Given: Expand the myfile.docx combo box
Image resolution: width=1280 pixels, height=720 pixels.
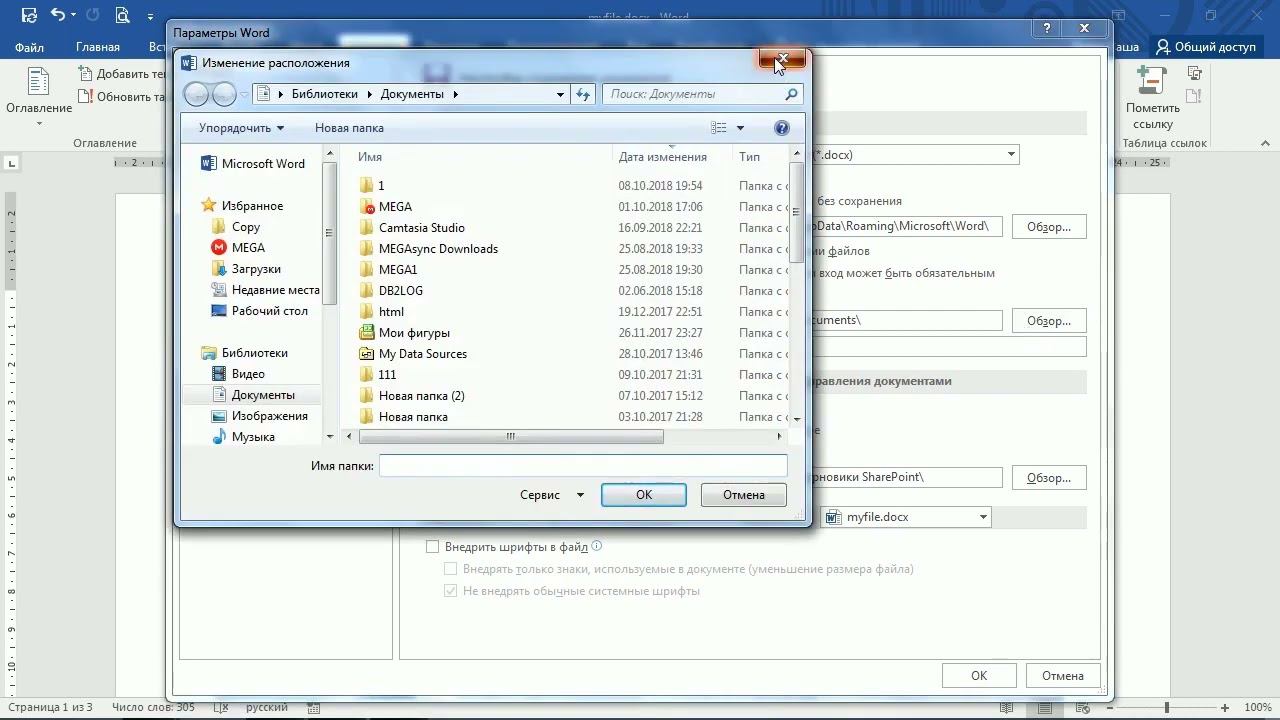Looking at the screenshot, I should (x=983, y=517).
